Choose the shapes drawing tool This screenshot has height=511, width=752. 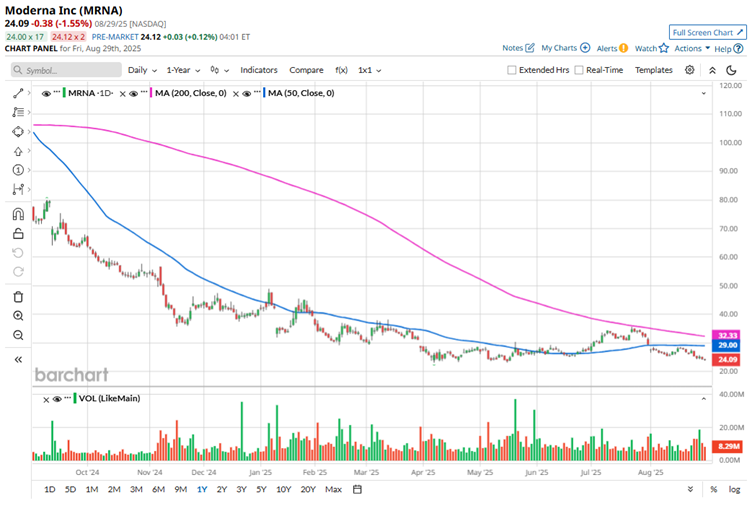click(18, 131)
